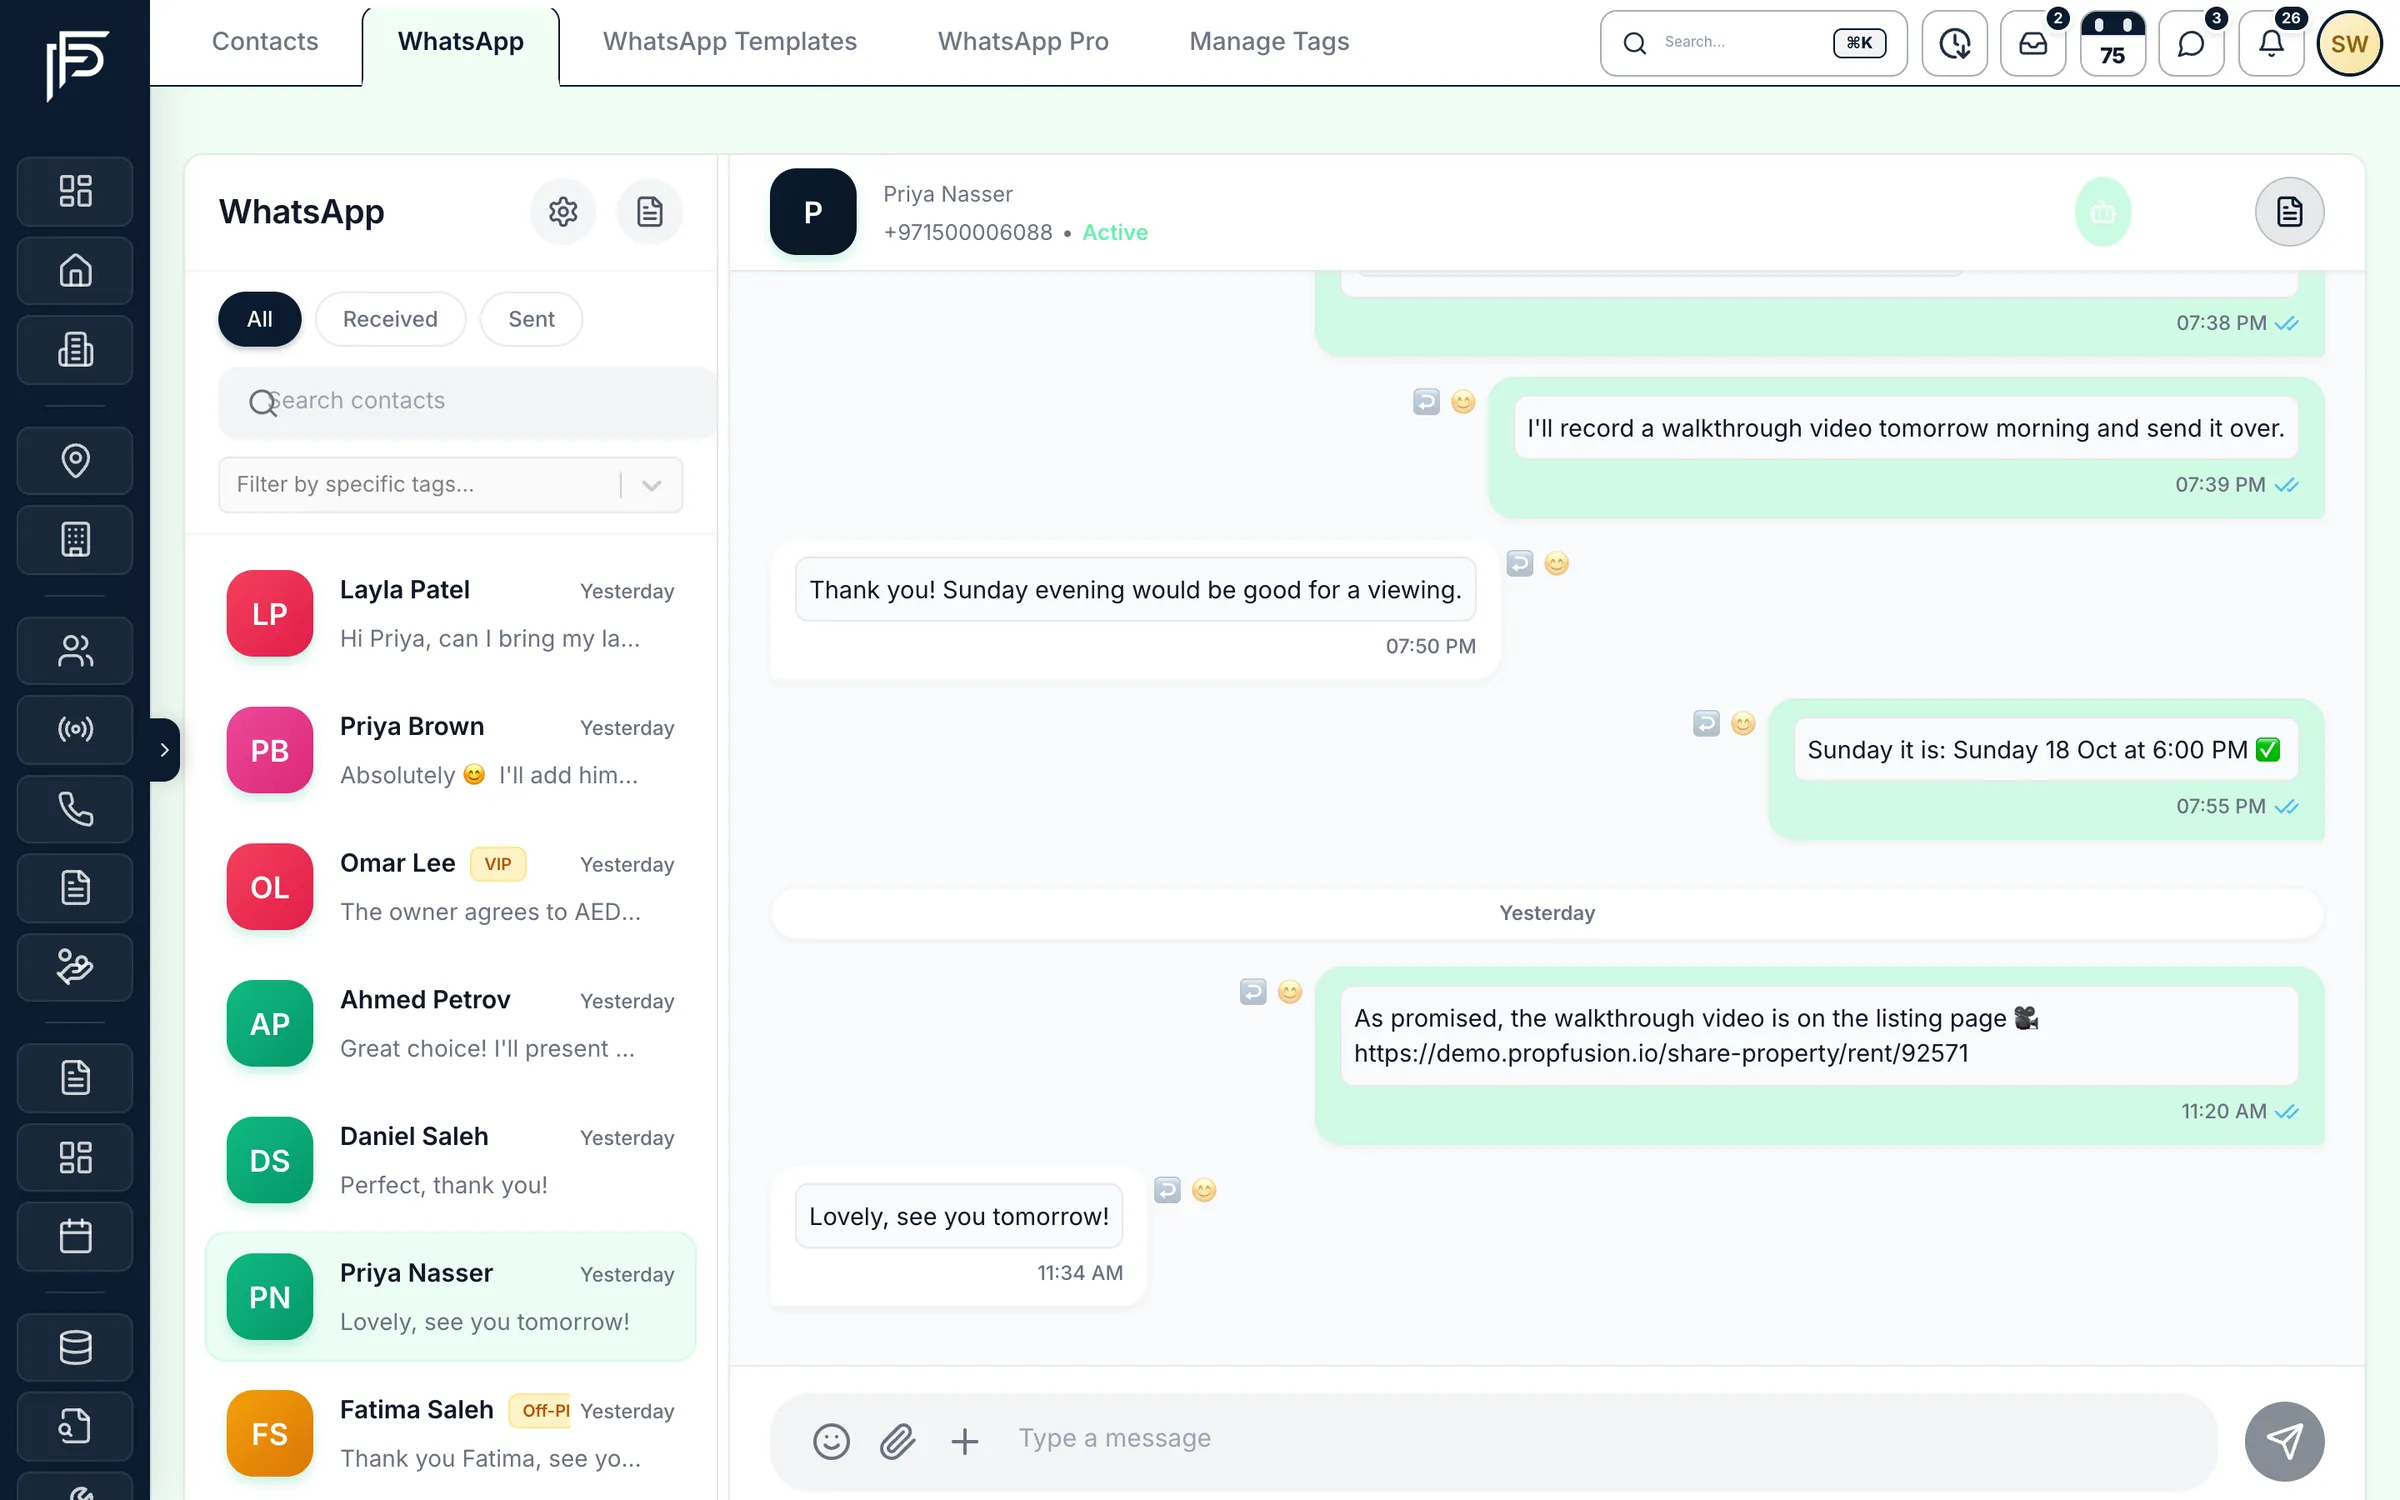React with emoji to 'Sunday it is' message
This screenshot has height=1500, width=2400.
point(1743,723)
